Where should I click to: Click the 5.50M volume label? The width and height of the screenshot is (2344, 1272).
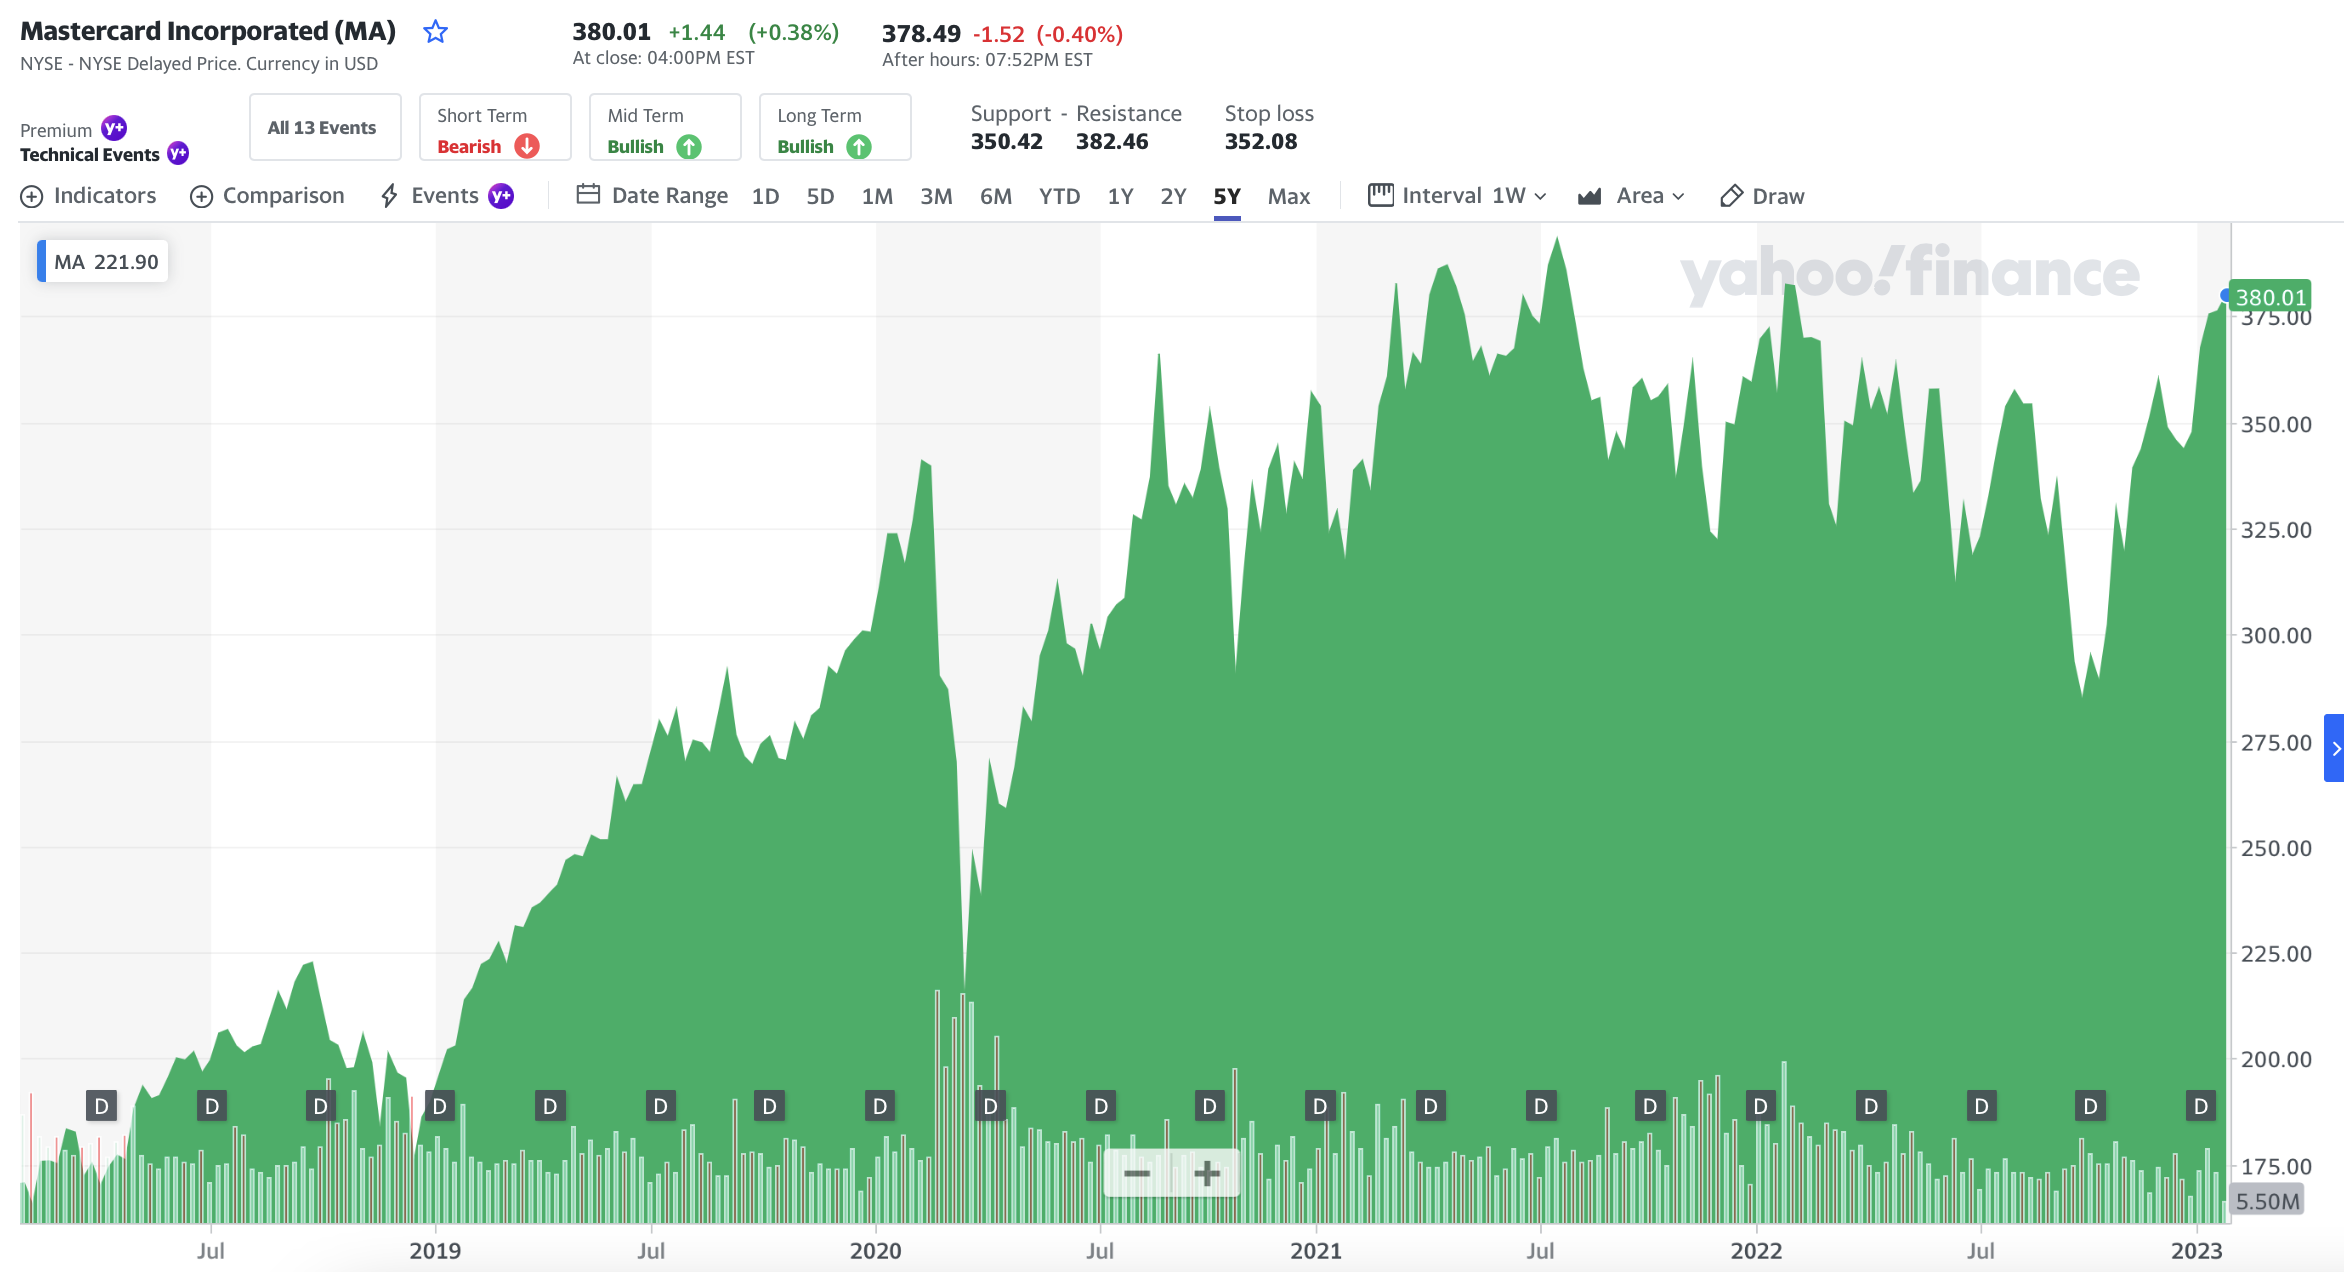click(2267, 1201)
